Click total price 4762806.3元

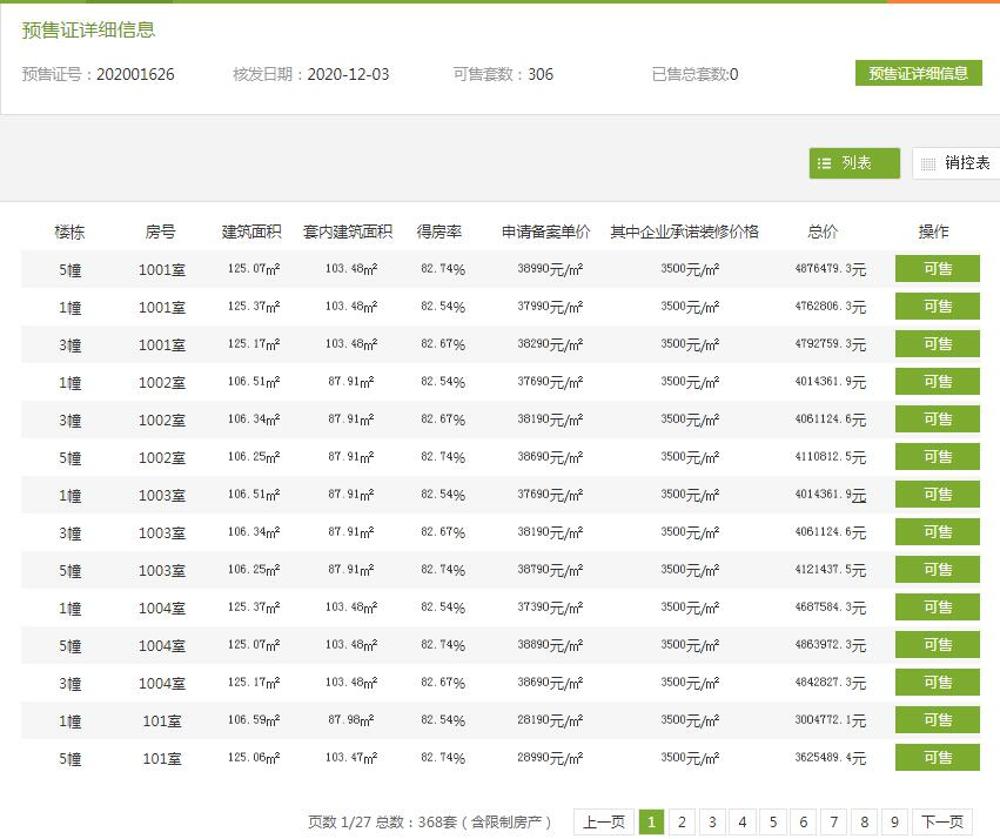[830, 307]
